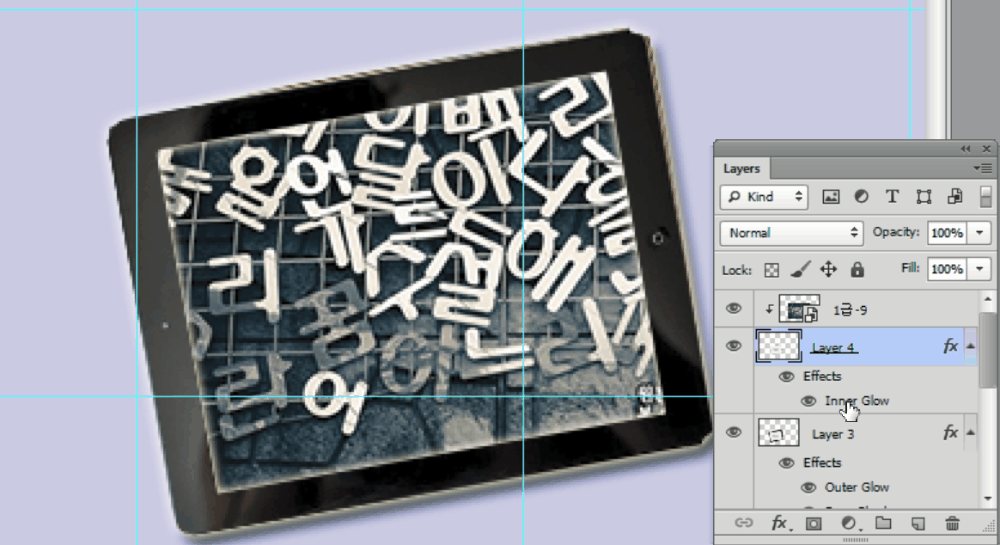Image resolution: width=1000 pixels, height=545 pixels.
Task: Create new fill or adjustment layer
Action: 850,523
